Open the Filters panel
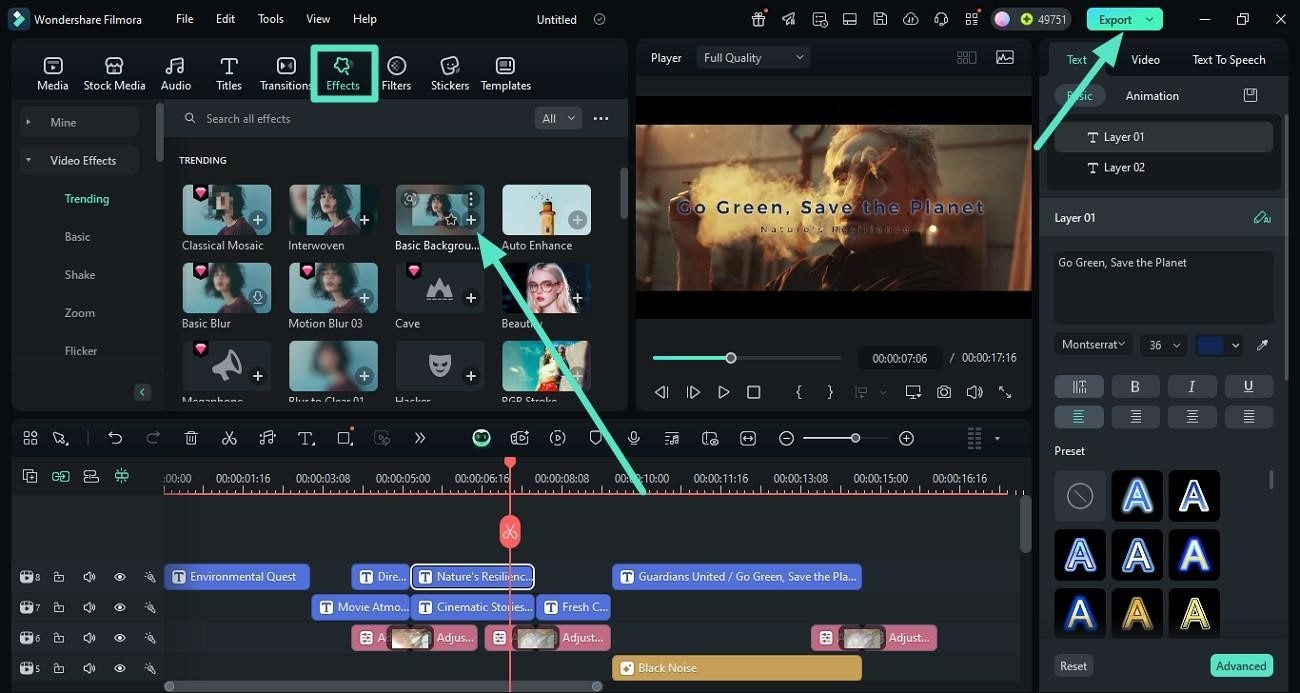This screenshot has height=693, width=1300. 396,74
